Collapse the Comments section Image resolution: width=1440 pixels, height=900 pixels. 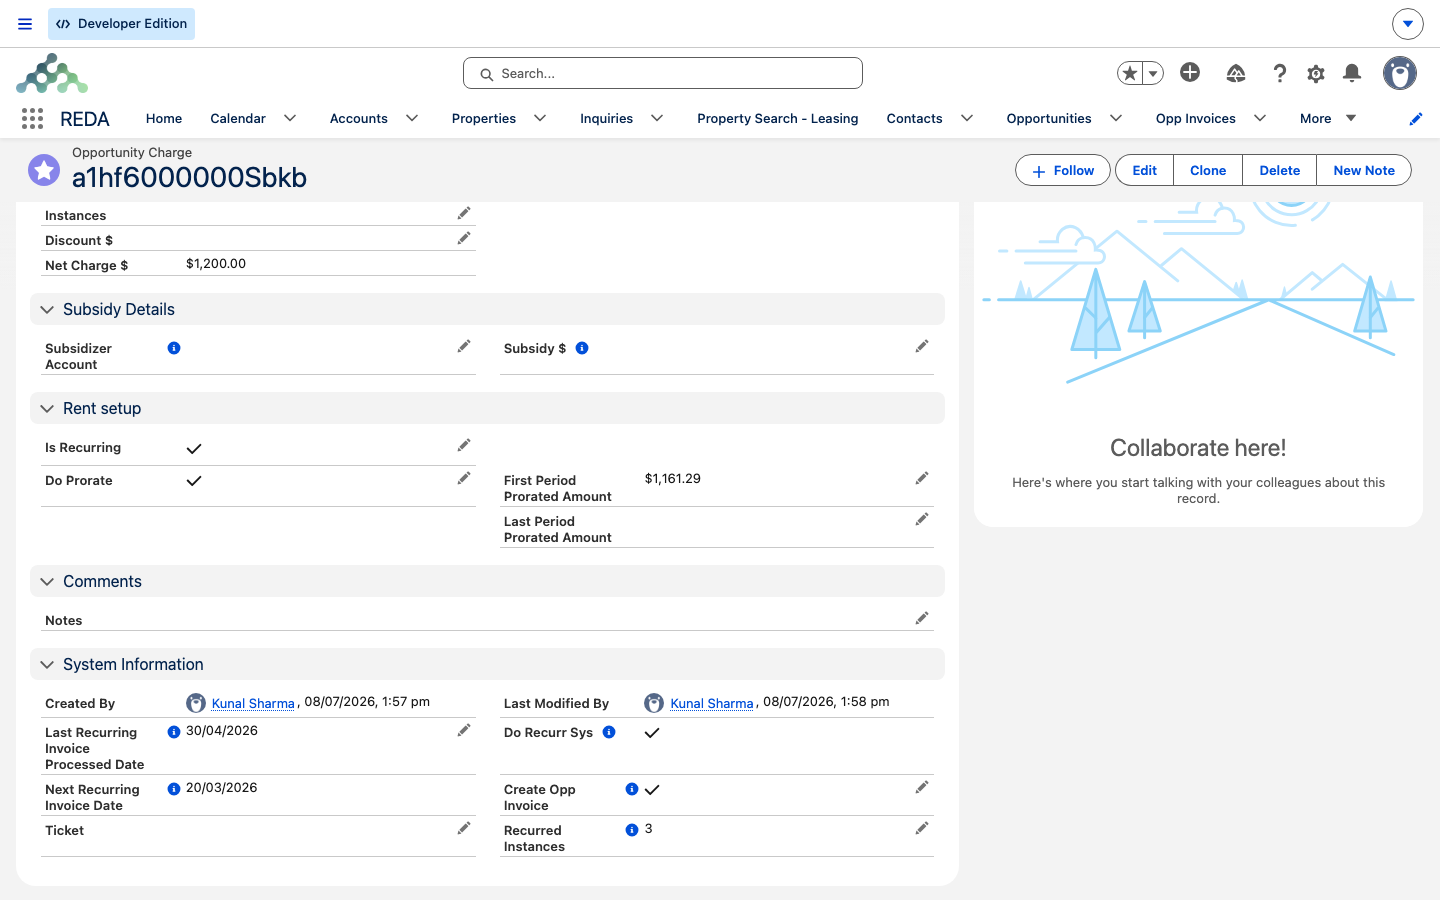(47, 582)
